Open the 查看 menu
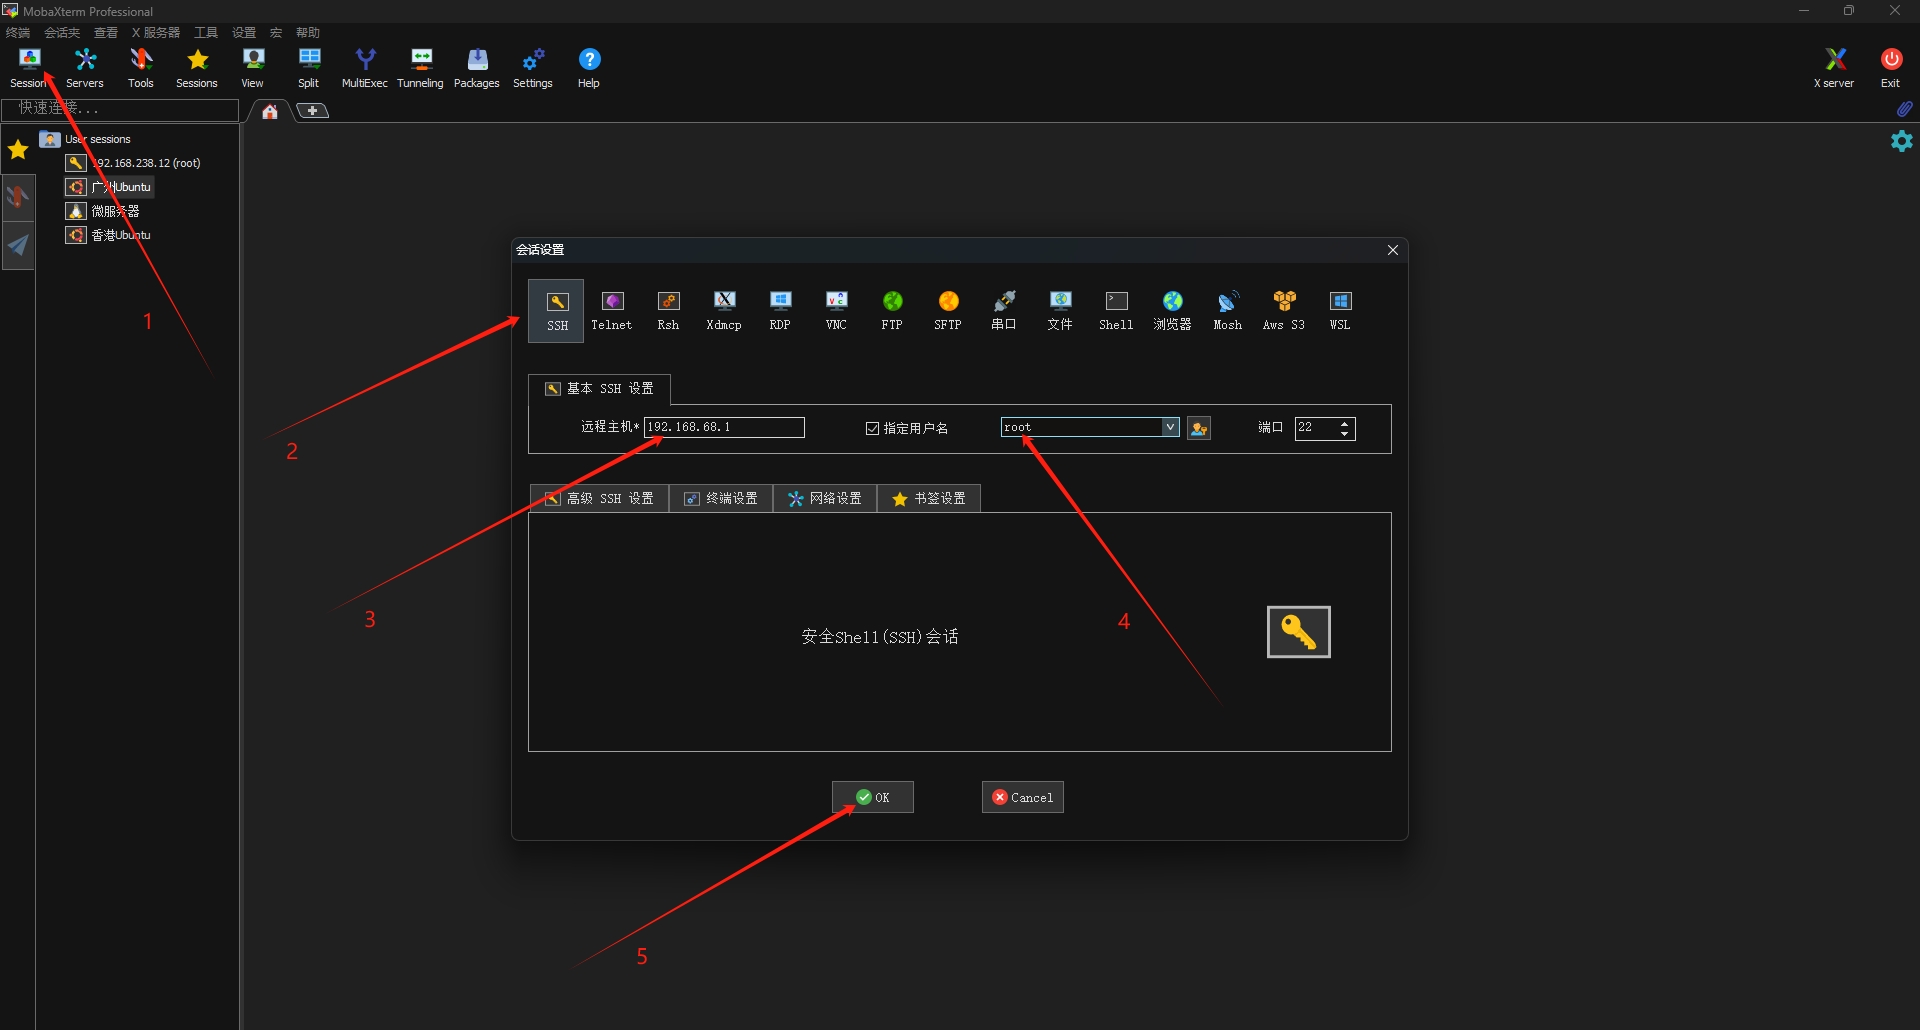This screenshot has width=1920, height=1030. 106,33
